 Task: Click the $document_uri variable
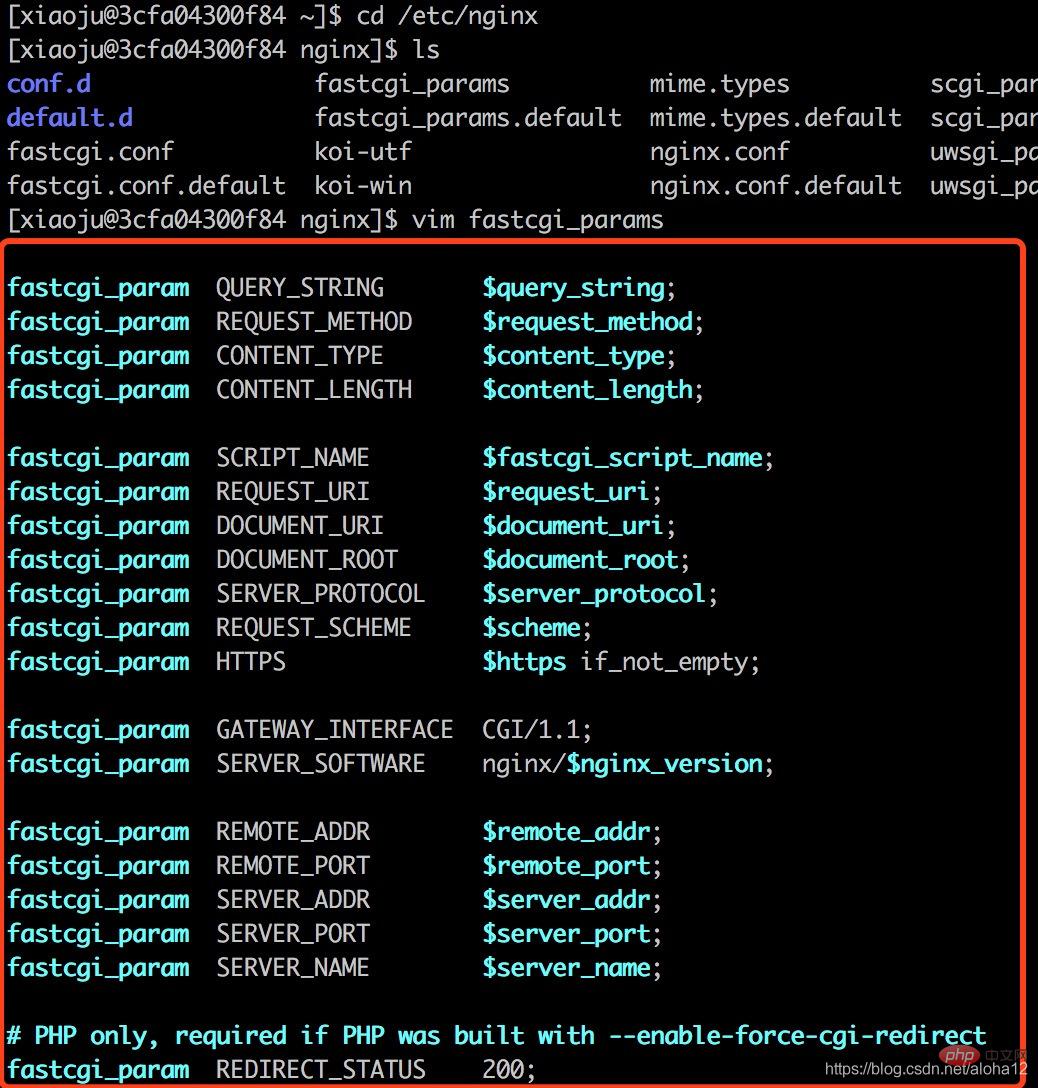573,526
